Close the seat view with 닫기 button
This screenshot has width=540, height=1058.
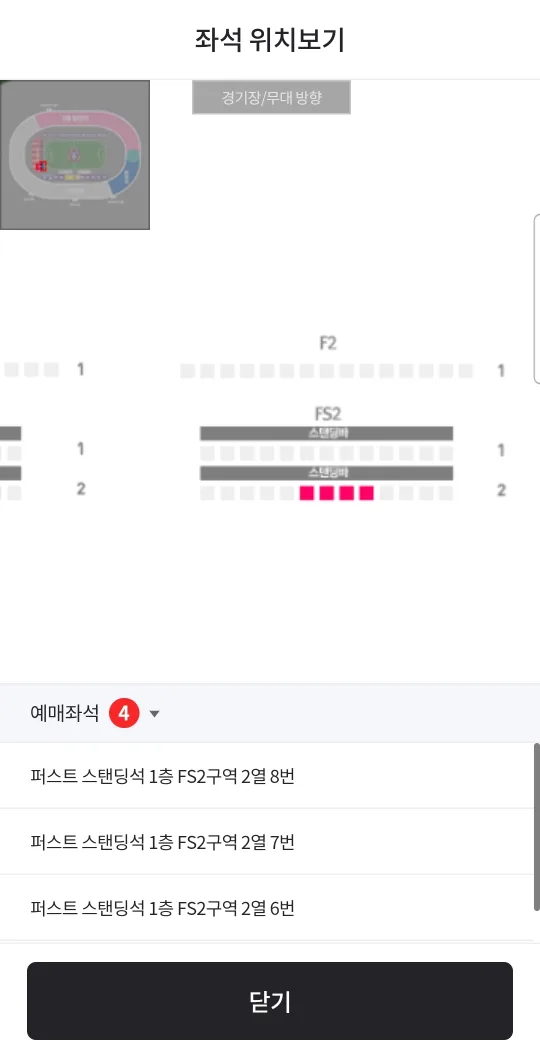pos(270,1001)
